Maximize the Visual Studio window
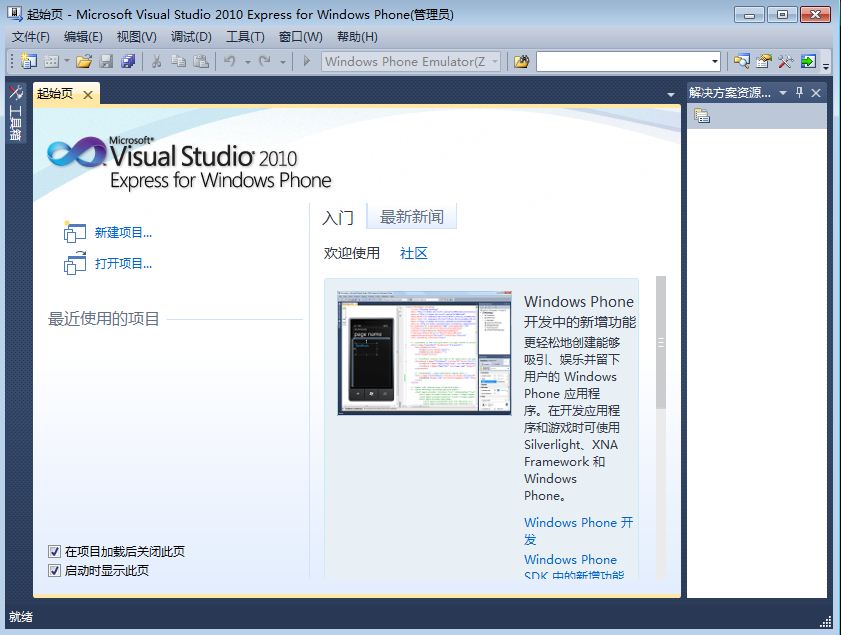Viewport: 841px width, 635px height. click(782, 14)
